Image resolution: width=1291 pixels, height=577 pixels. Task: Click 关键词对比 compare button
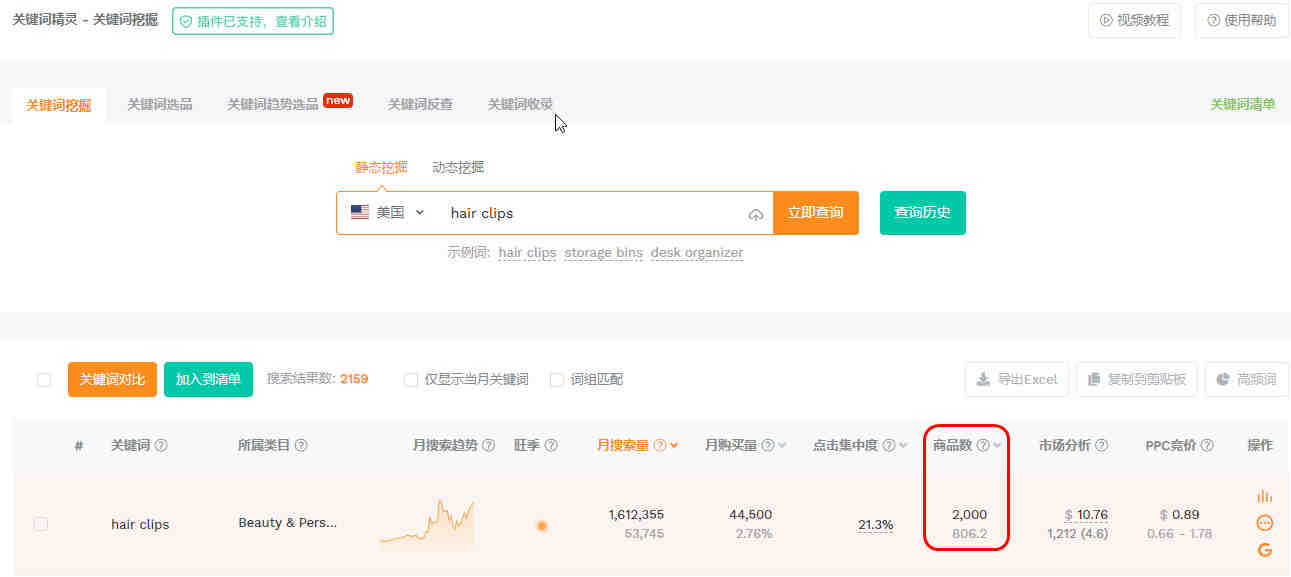pyautogui.click(x=112, y=380)
